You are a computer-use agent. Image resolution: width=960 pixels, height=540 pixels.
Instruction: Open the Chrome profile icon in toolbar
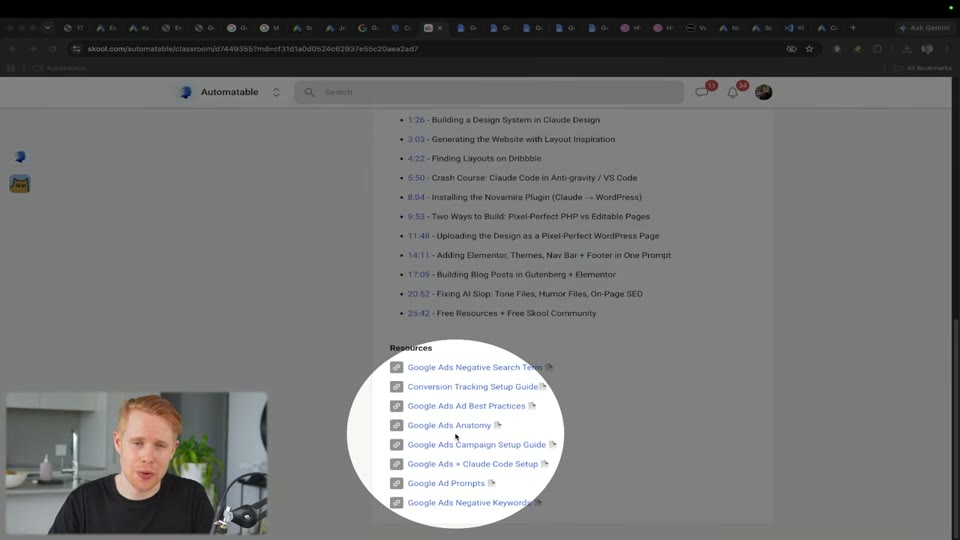coord(927,49)
